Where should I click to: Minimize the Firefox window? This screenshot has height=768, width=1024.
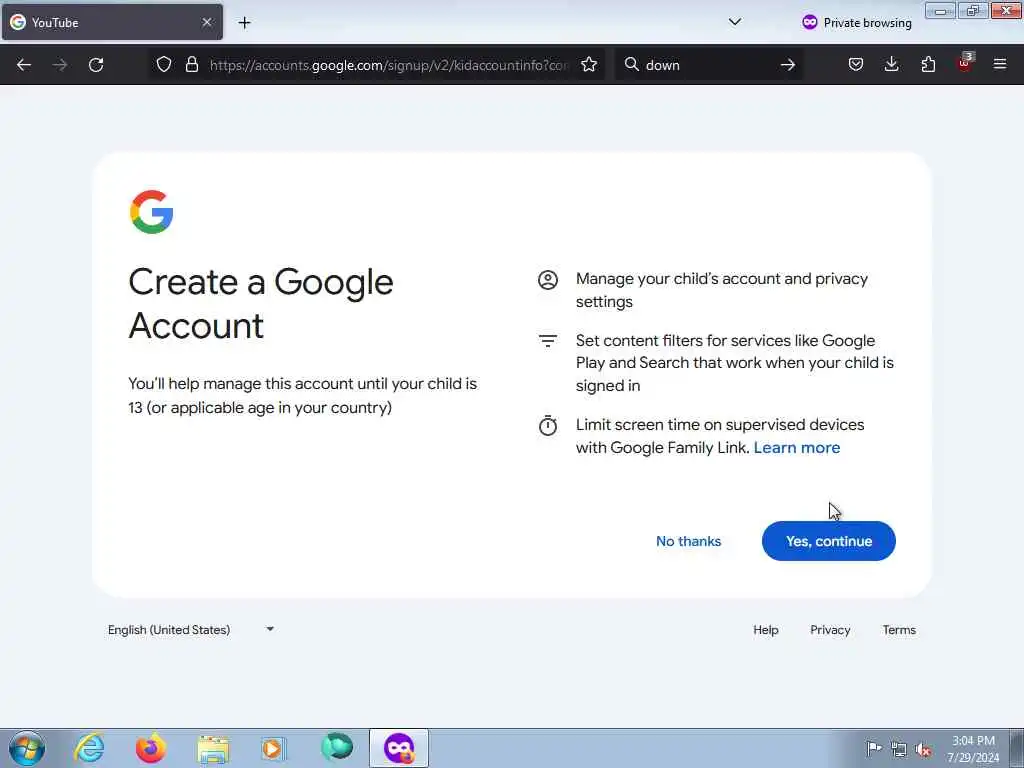tap(940, 11)
